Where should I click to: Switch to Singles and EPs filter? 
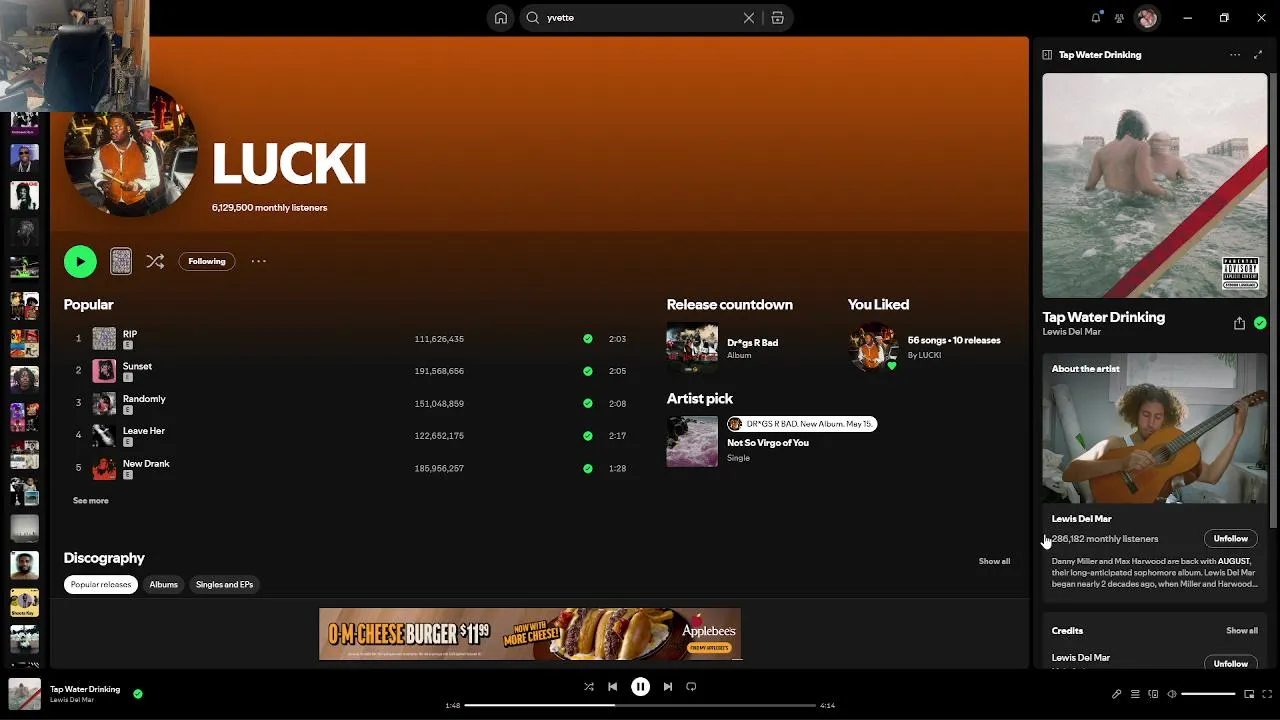click(224, 584)
